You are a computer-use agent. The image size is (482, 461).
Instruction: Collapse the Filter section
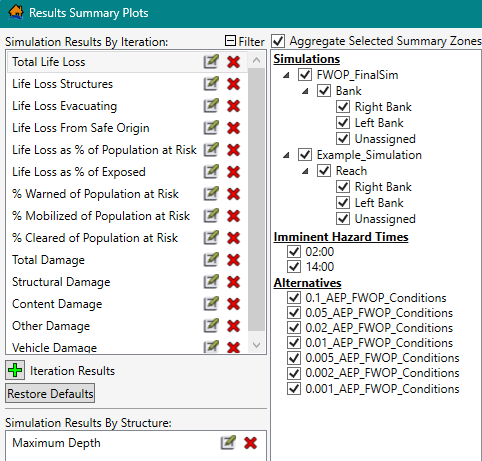[x=230, y=41]
